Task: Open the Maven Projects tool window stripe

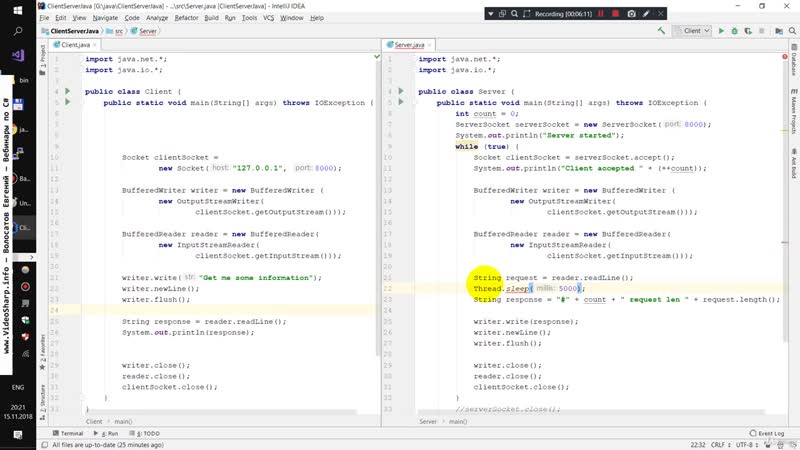Action: point(794,111)
